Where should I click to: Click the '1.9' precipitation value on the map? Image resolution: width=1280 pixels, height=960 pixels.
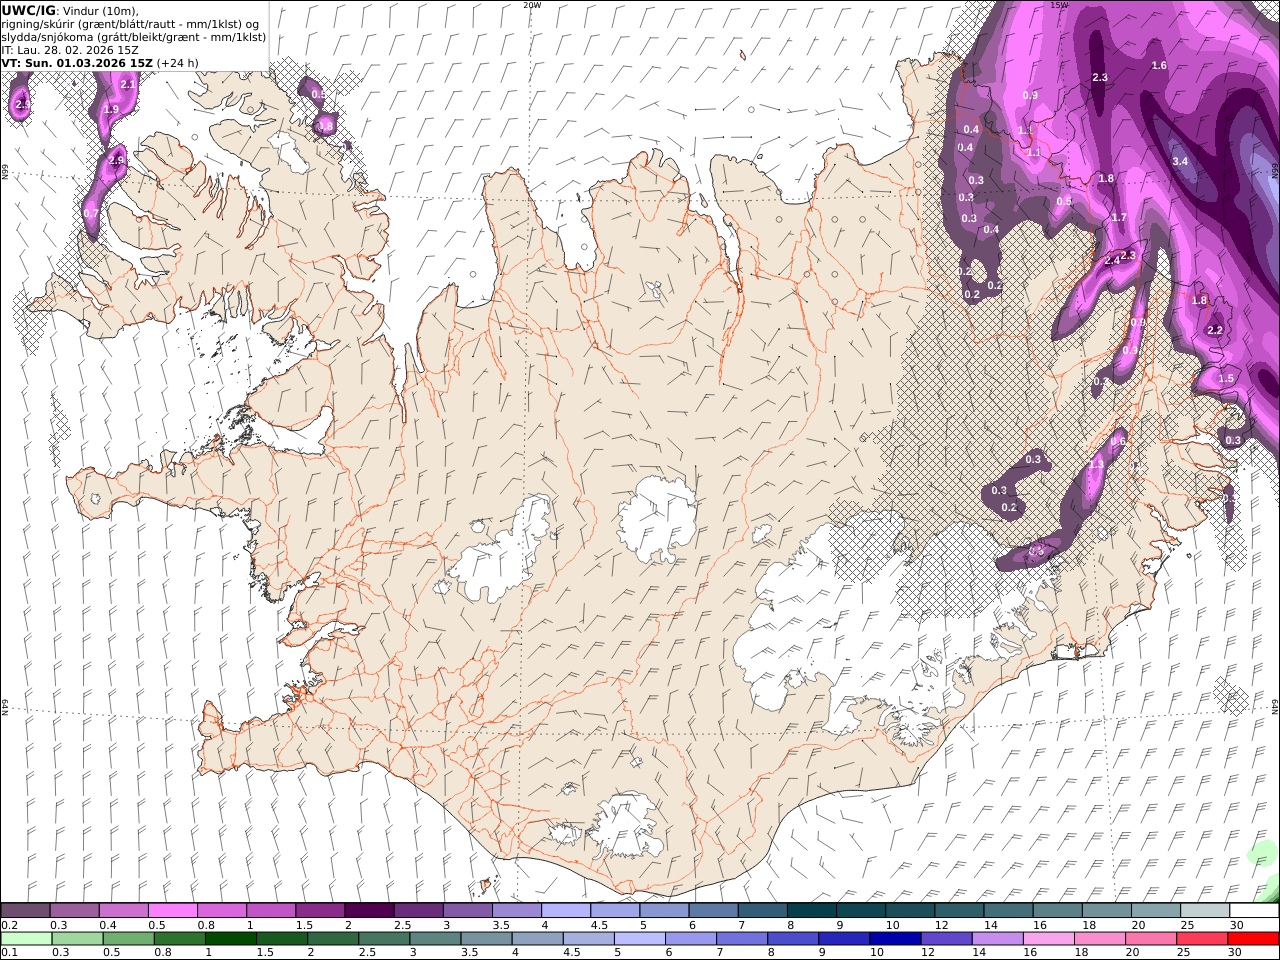pos(111,109)
